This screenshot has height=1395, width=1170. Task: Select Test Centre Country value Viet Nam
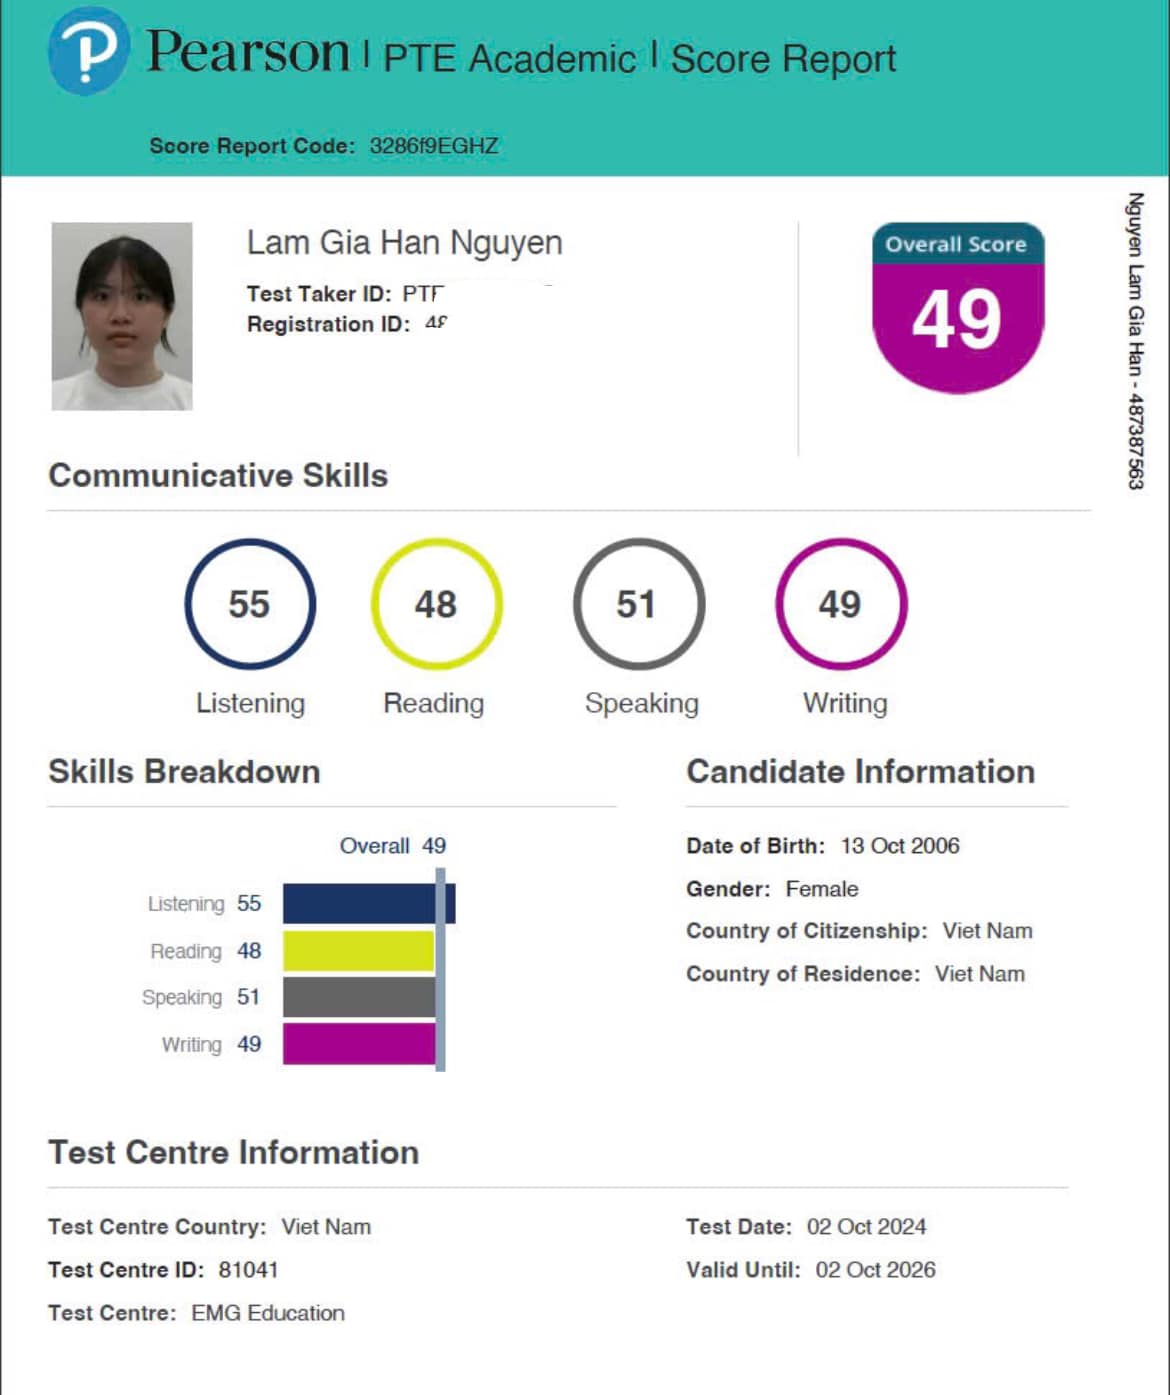(326, 1227)
